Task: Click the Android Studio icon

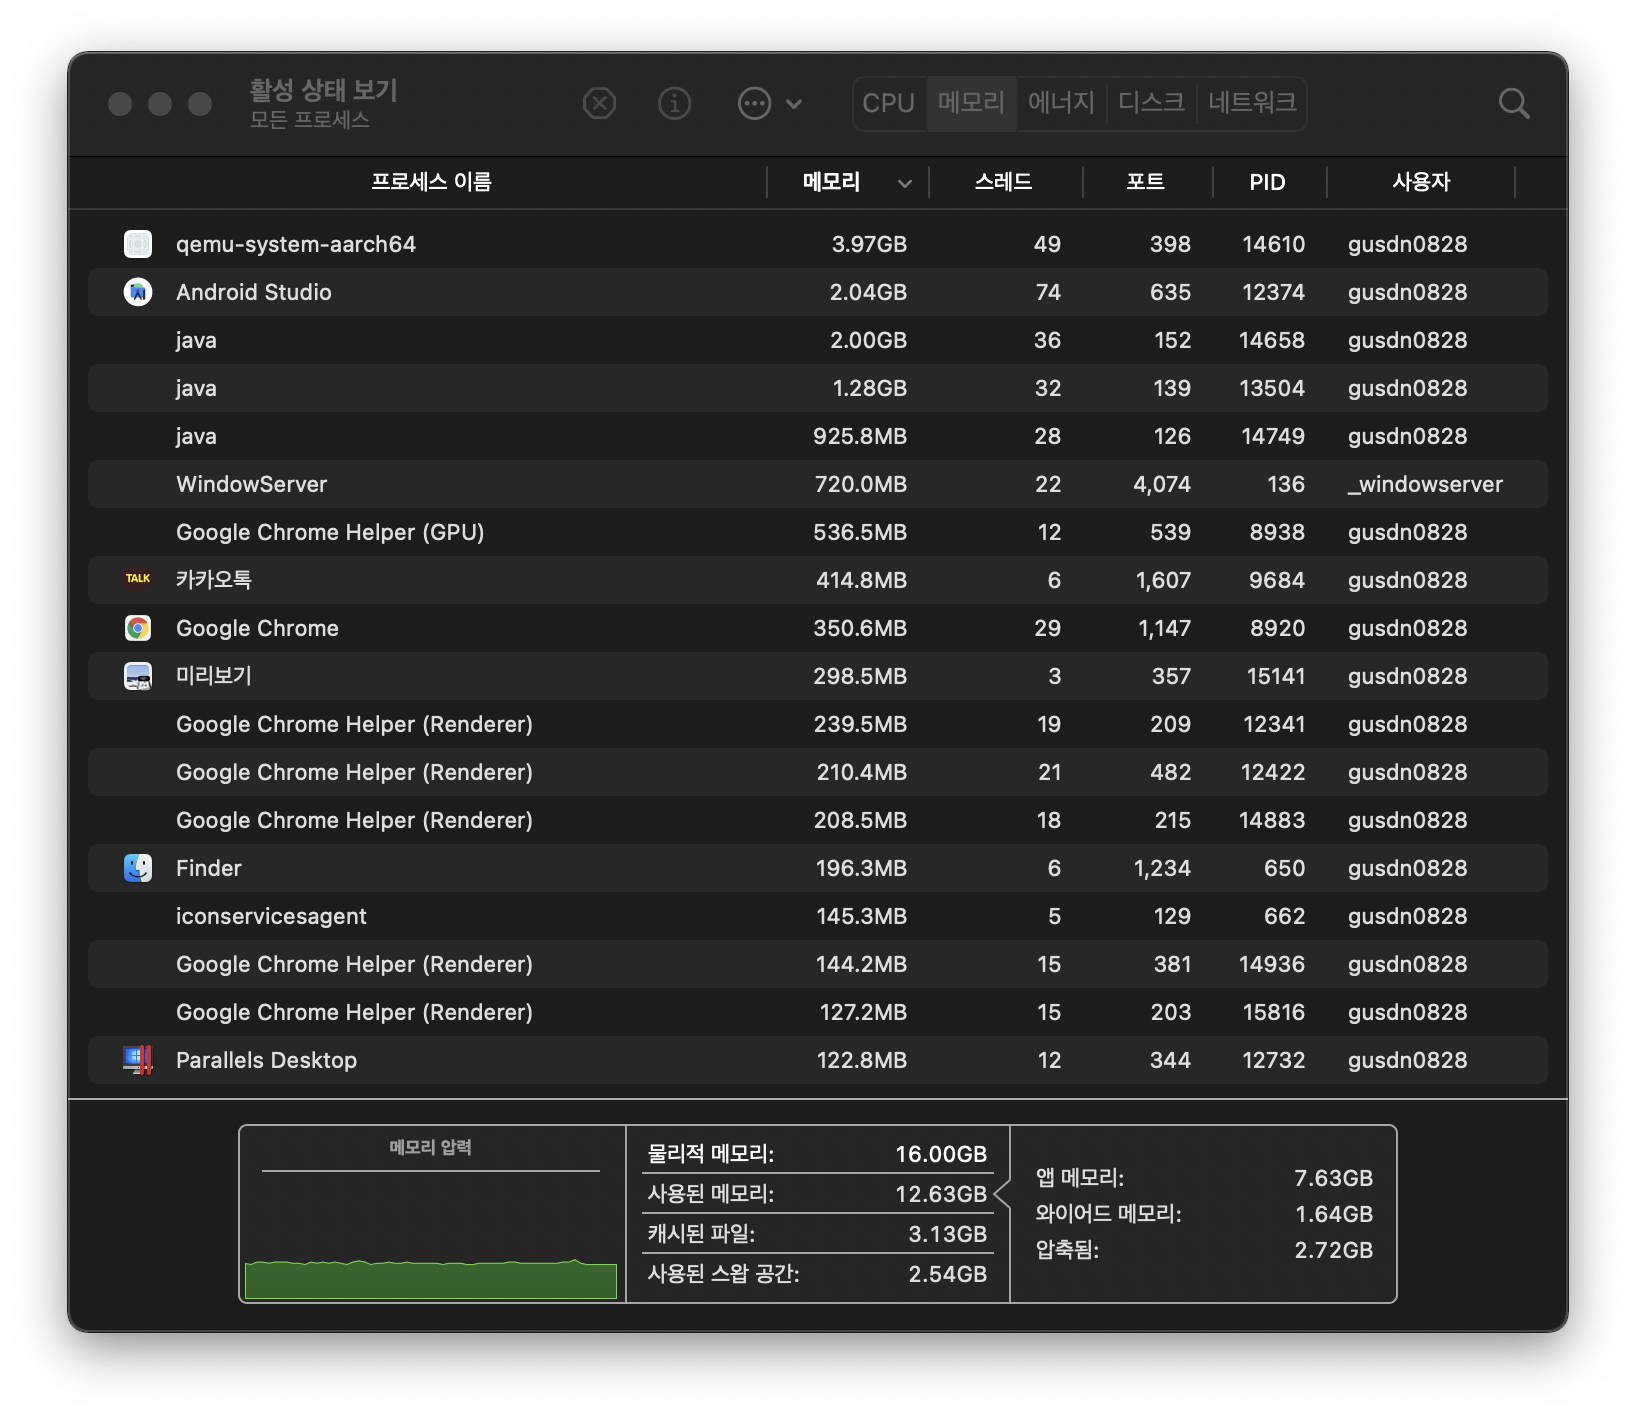Action: tap(138, 292)
